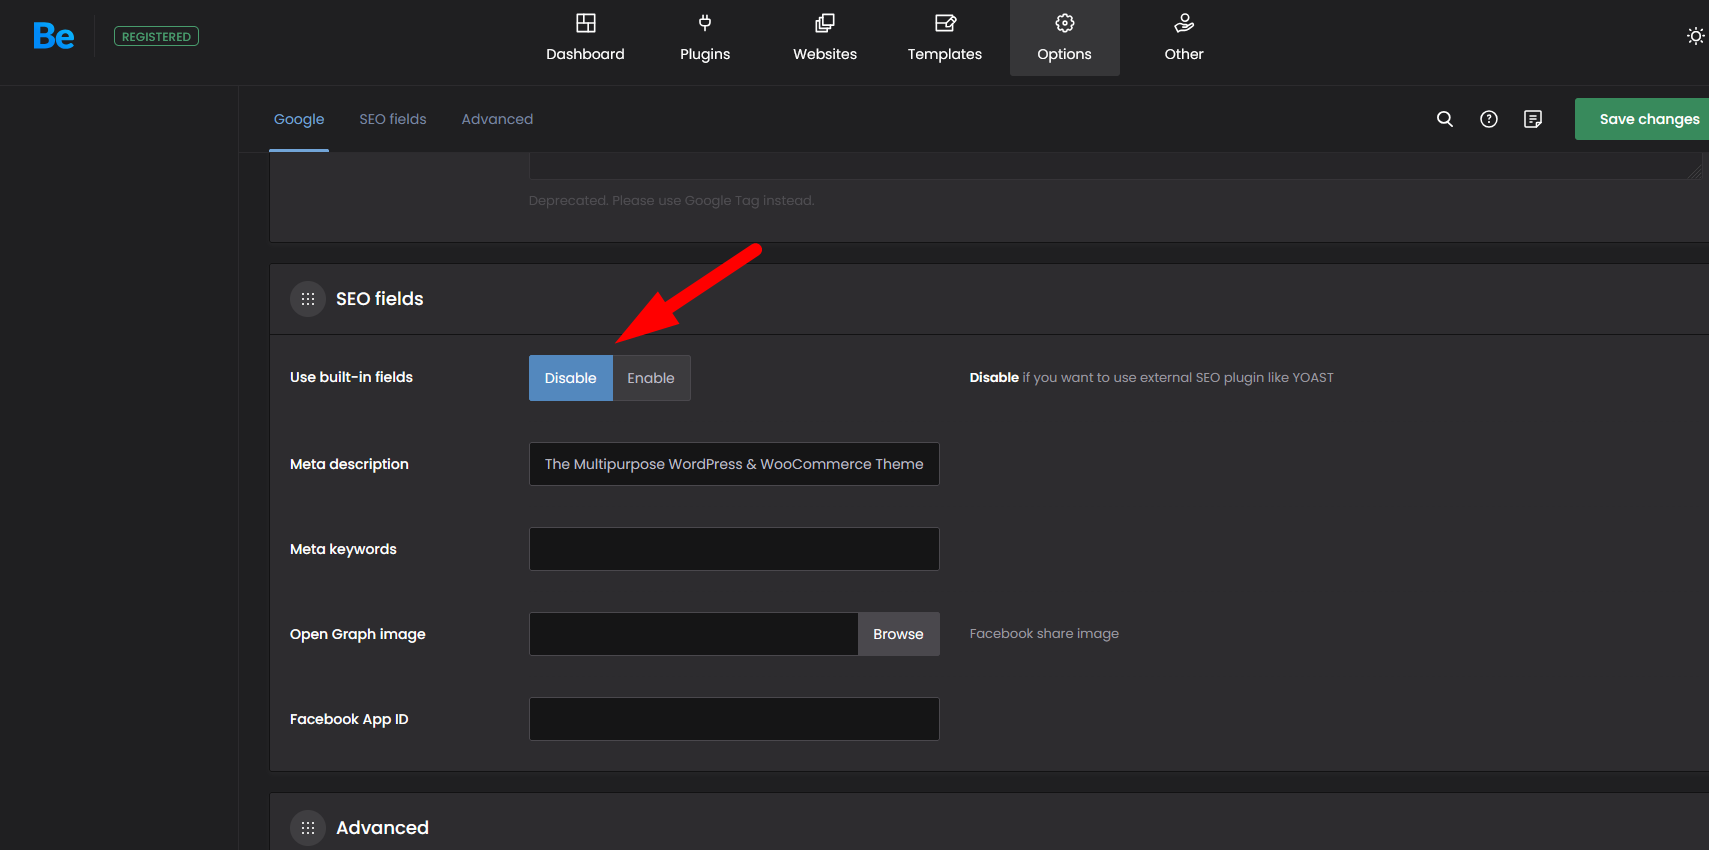Click the Deprecated Google Tag notice text
The height and width of the screenshot is (850, 1709).
[671, 200]
